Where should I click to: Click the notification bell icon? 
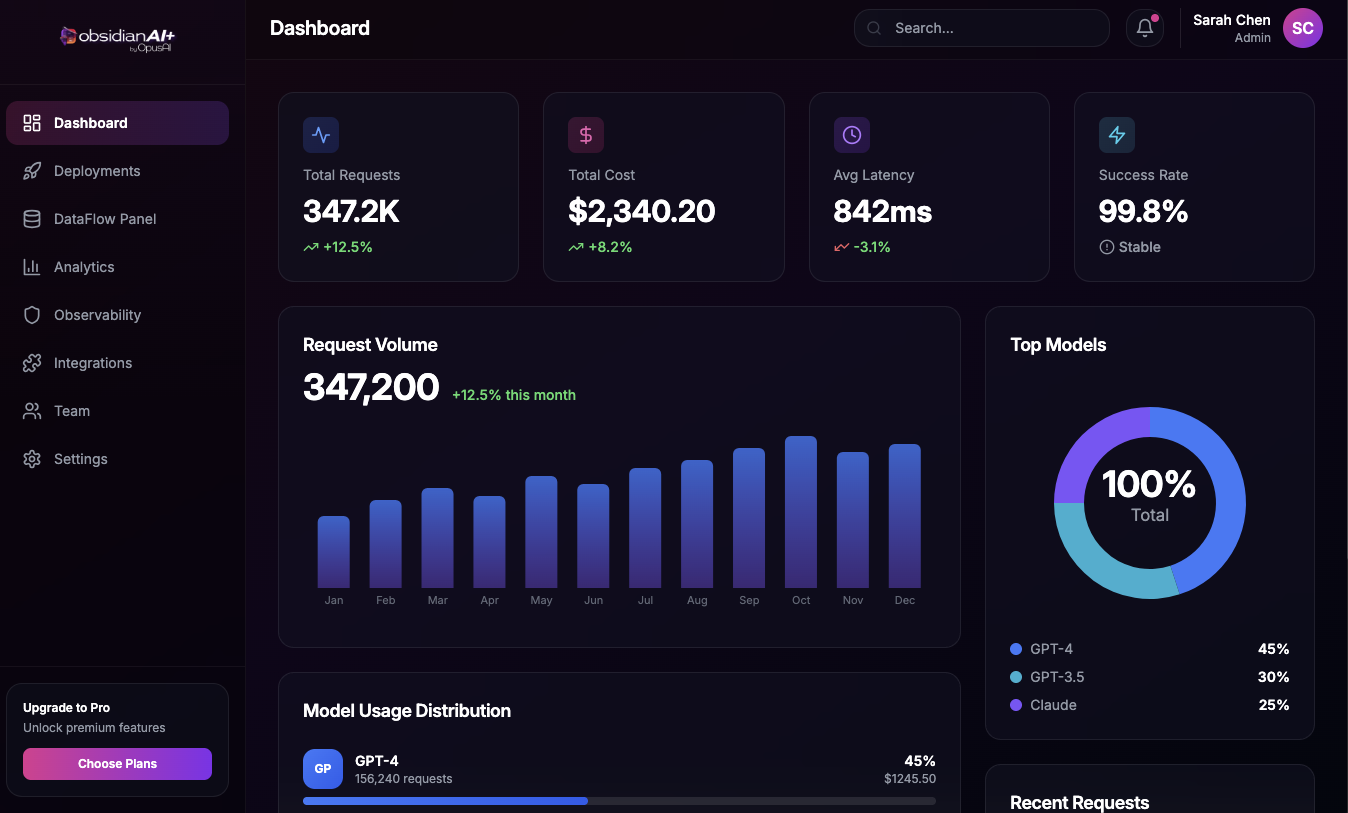pos(1145,28)
